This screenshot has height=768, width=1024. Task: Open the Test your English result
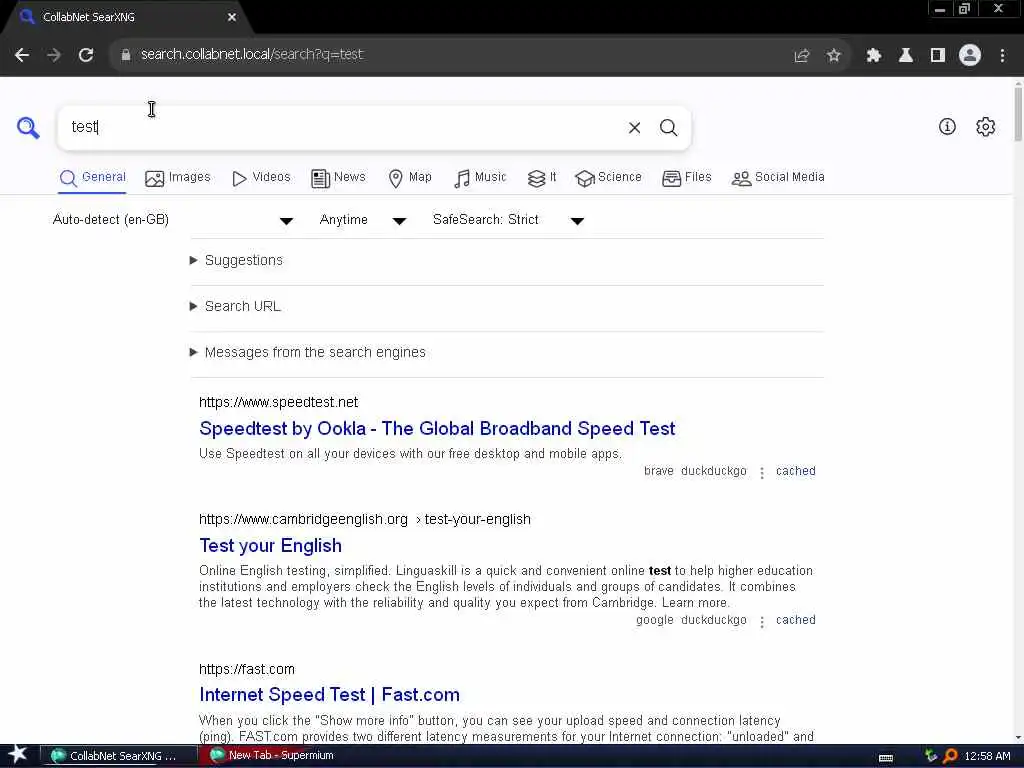(x=270, y=546)
